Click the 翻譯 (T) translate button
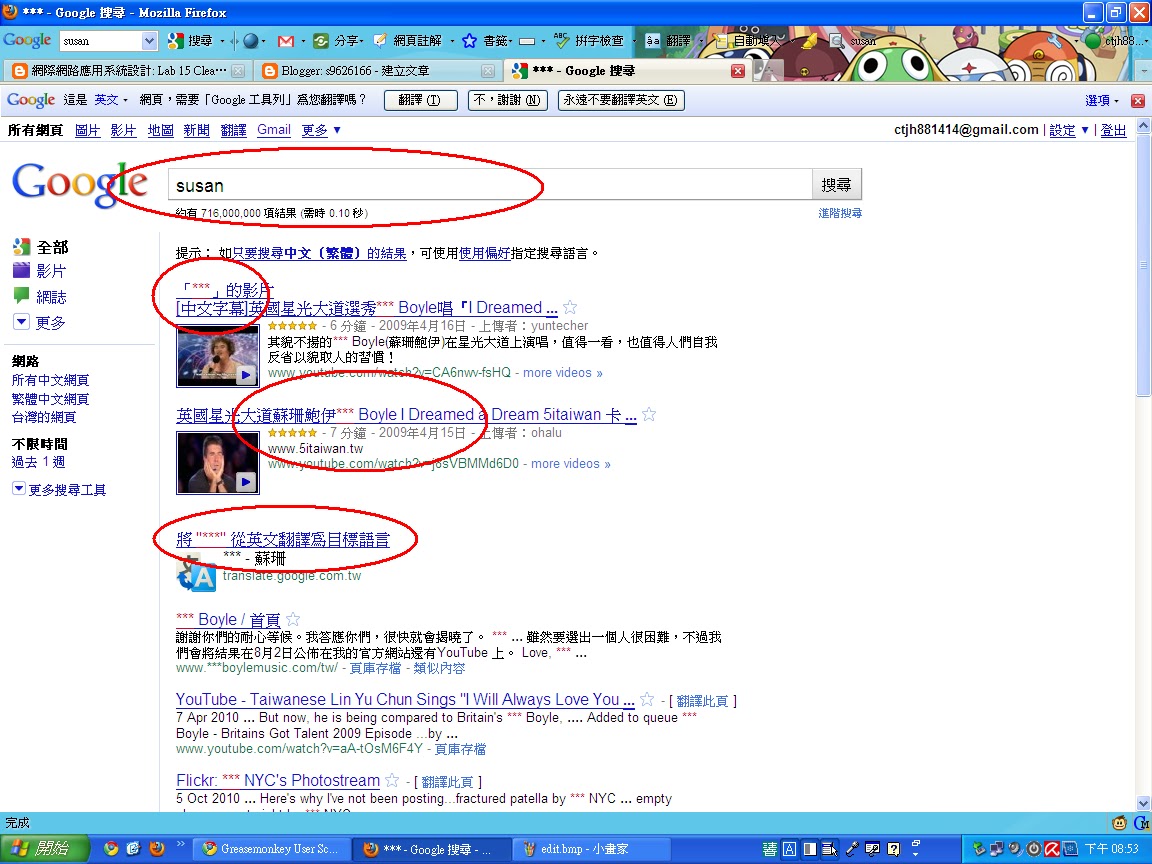The height and width of the screenshot is (864, 1152). click(x=421, y=100)
